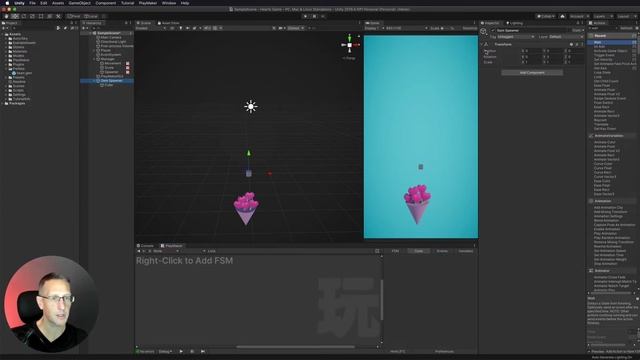Open the Layer dropdown in Inspector
640x360 pixels.
click(567, 37)
